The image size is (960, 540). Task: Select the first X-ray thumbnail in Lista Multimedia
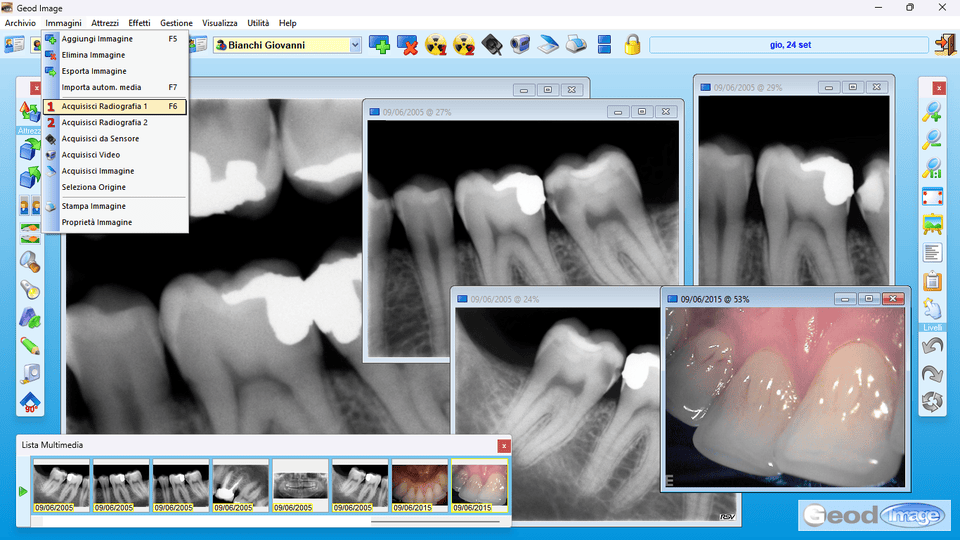point(61,486)
